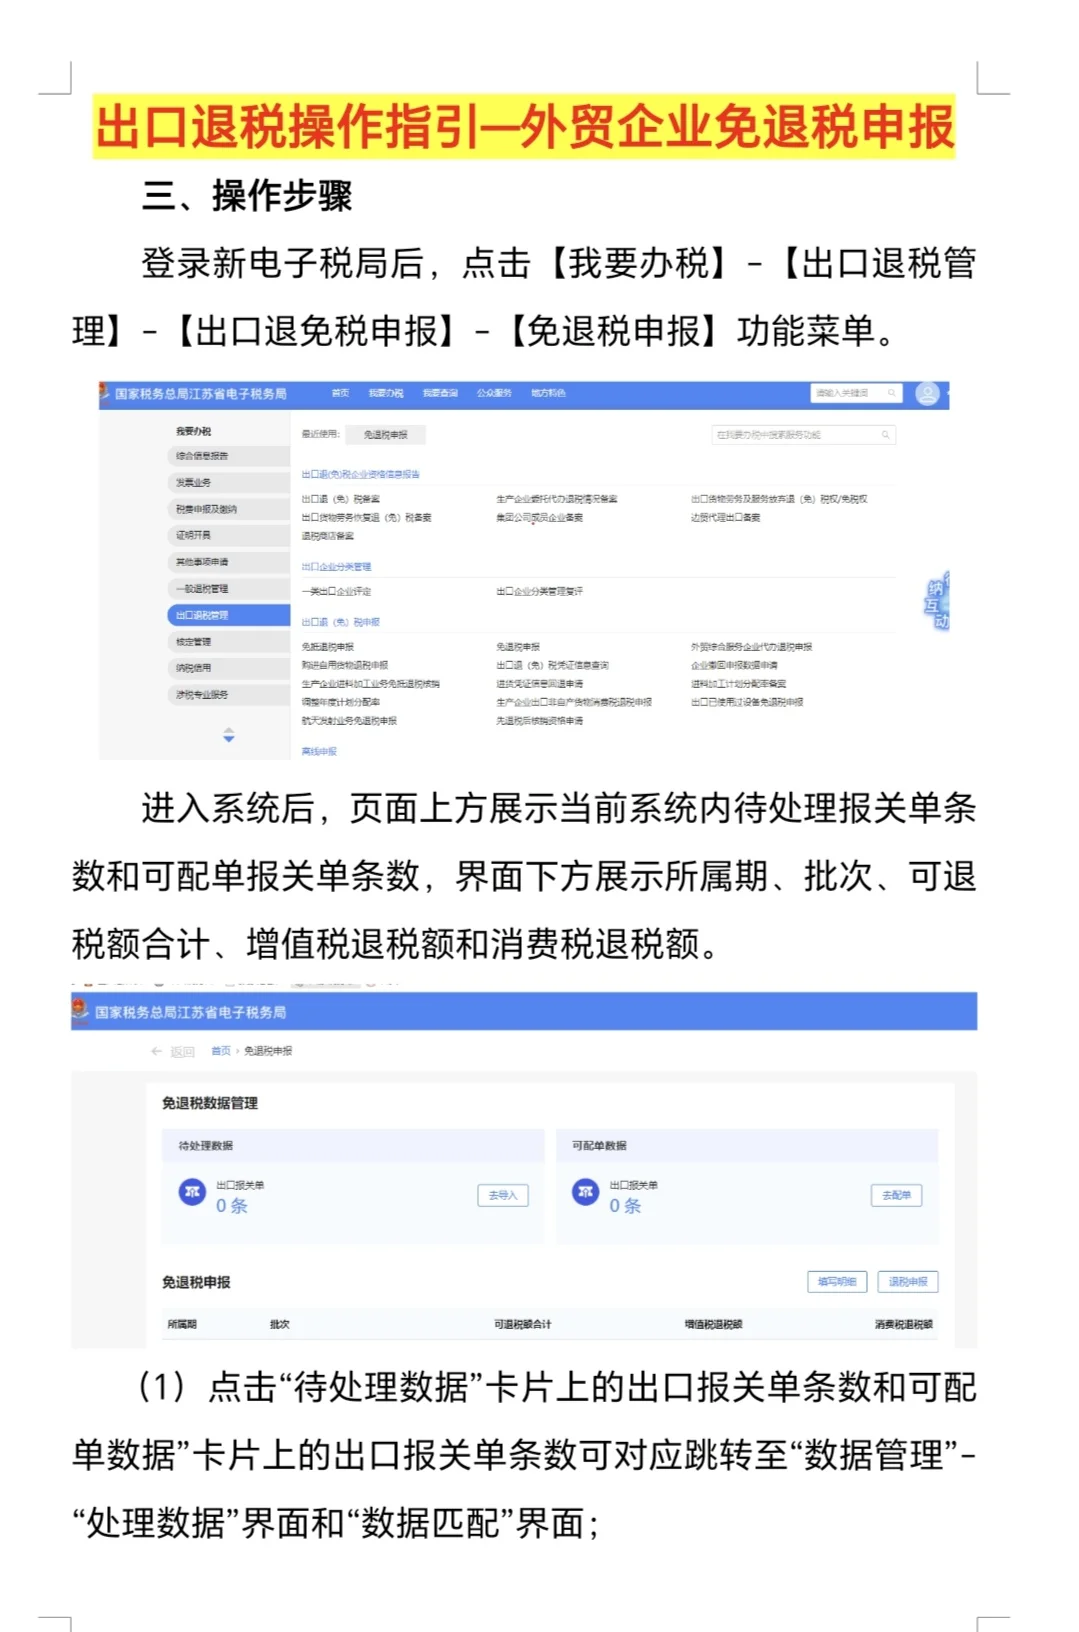The height and width of the screenshot is (1632, 1079).
Task: Click the 可退税额合计 column header
Action: click(523, 1324)
